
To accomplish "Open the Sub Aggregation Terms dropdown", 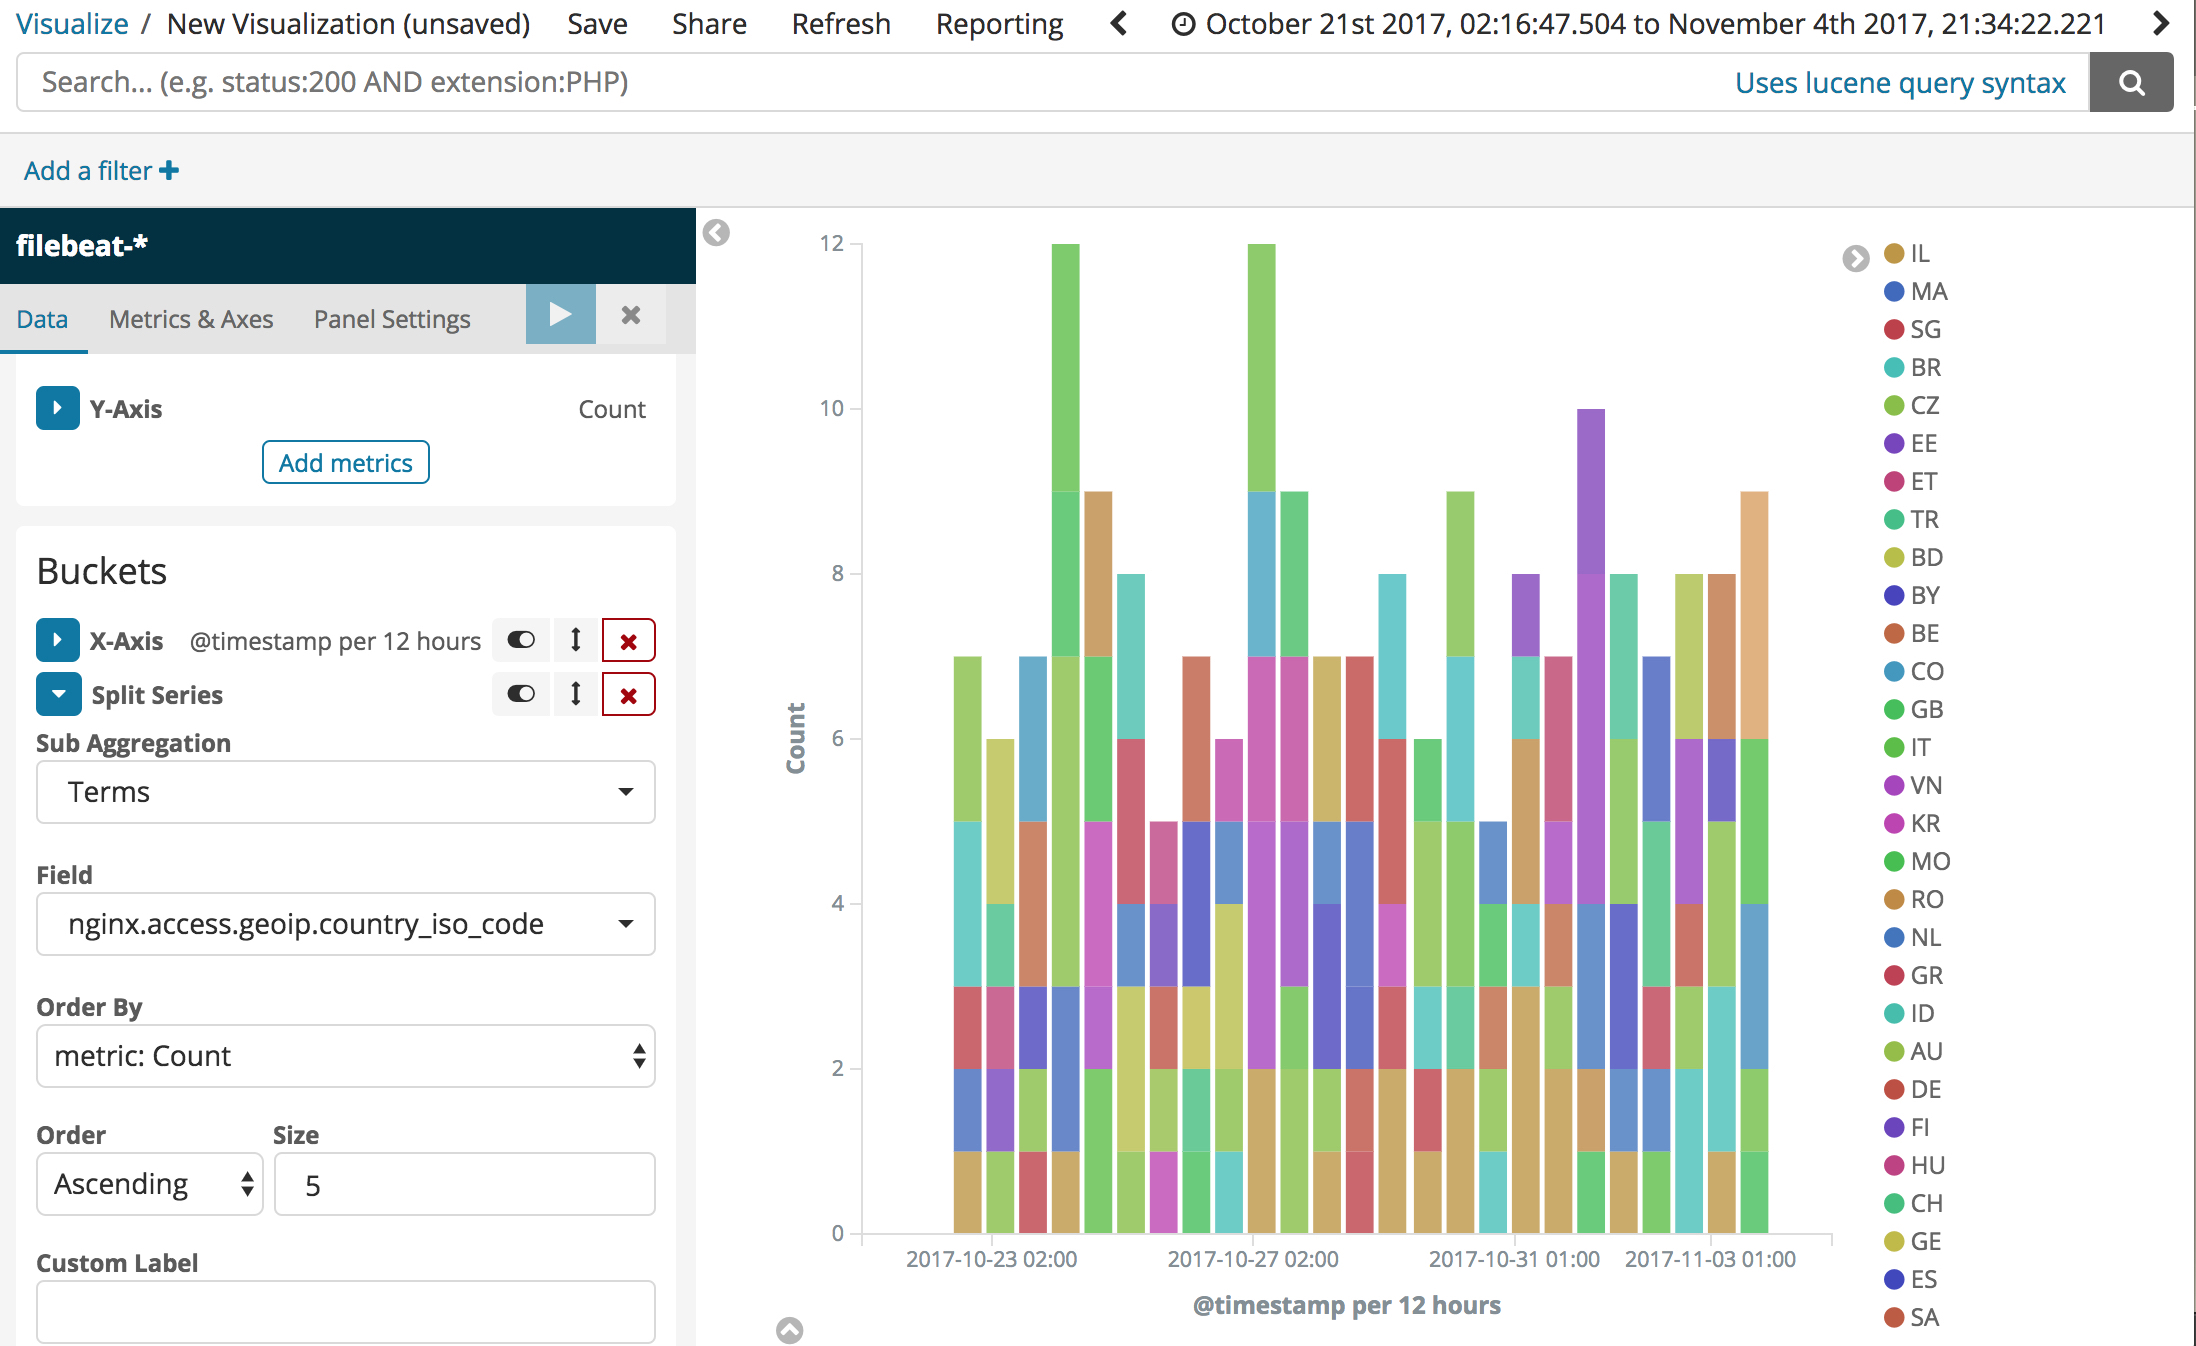I will click(345, 792).
